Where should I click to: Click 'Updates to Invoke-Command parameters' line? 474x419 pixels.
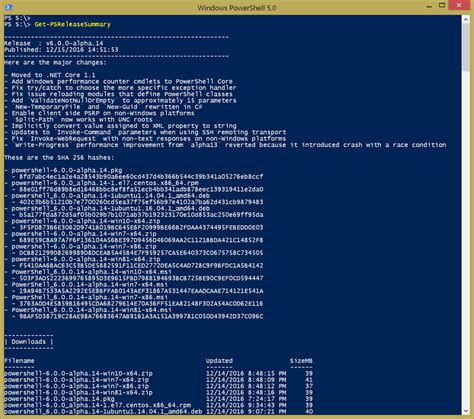coord(145,132)
